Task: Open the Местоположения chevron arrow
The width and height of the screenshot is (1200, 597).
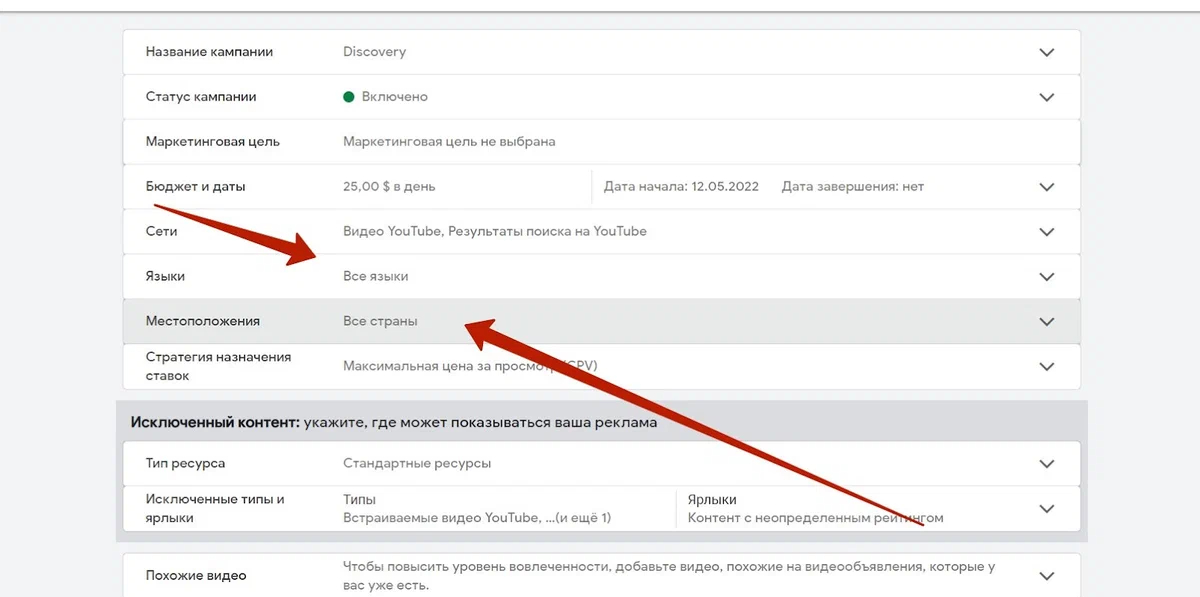Action: click(x=1046, y=322)
